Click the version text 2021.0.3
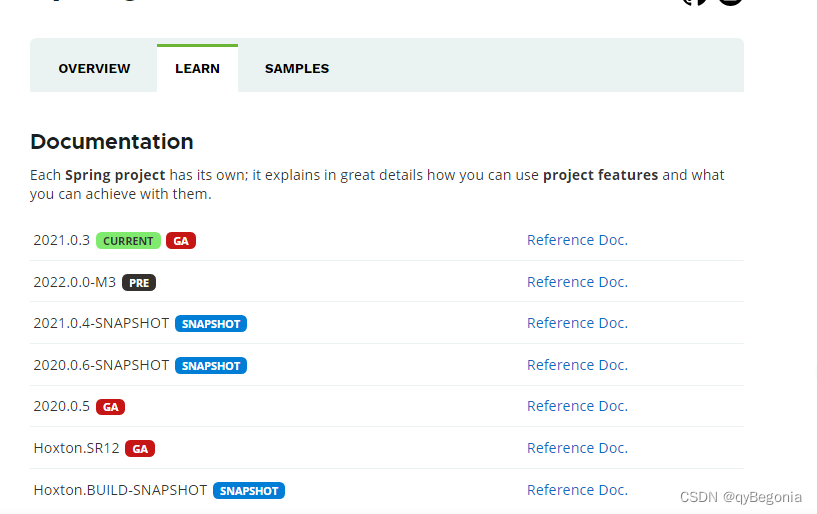 point(61,240)
